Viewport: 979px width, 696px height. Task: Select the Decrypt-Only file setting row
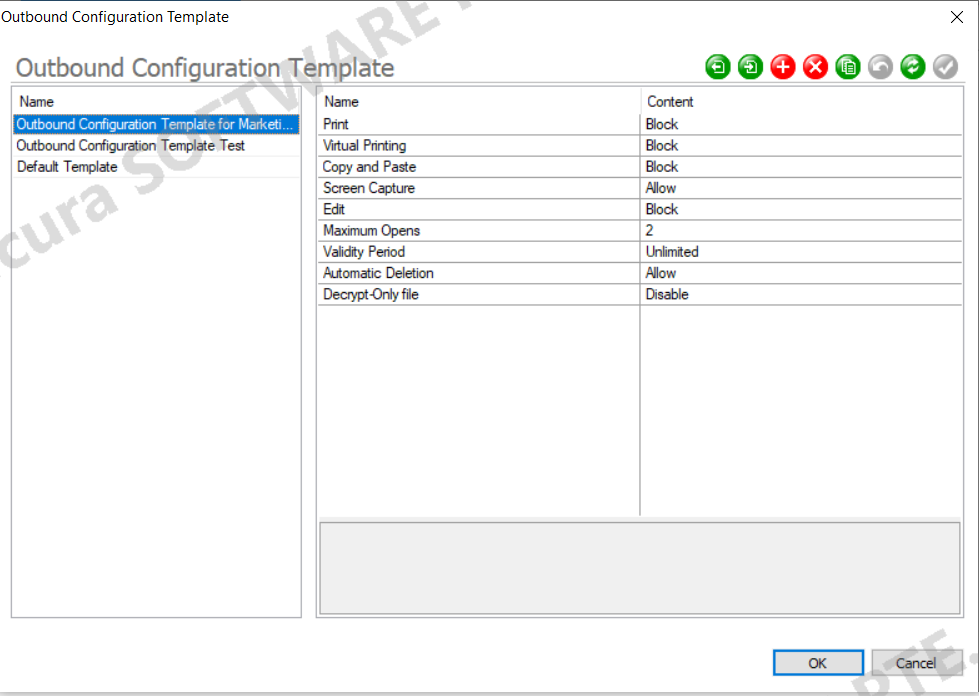coord(400,294)
